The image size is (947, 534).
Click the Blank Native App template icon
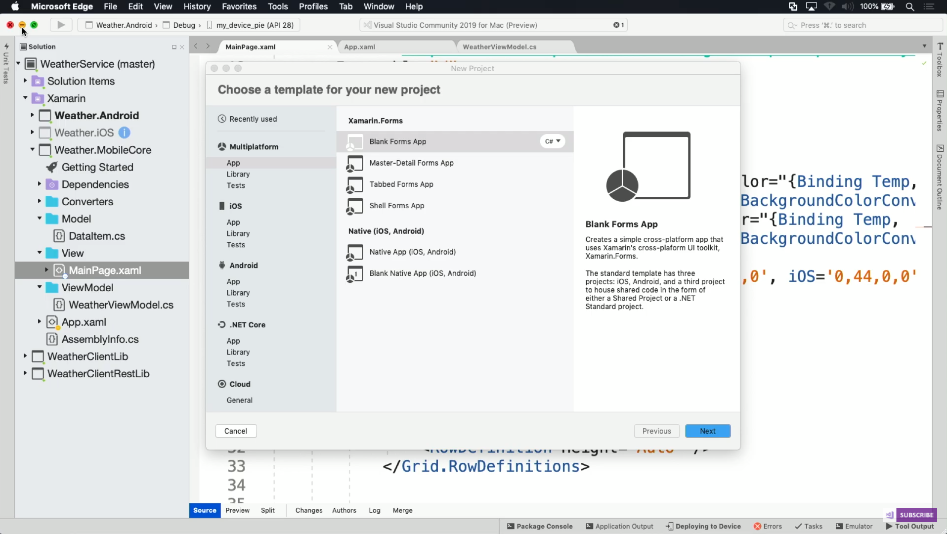(355, 274)
